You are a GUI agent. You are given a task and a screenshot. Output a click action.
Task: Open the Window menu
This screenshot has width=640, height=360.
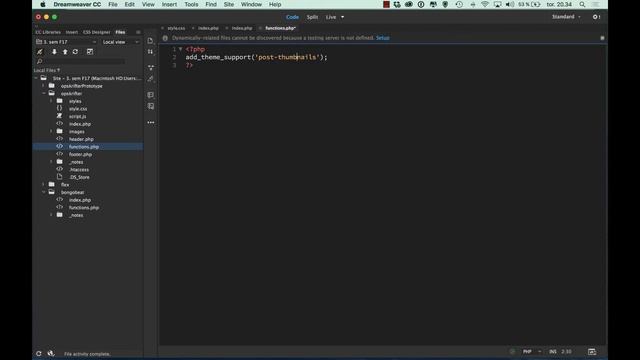[x=251, y=4]
